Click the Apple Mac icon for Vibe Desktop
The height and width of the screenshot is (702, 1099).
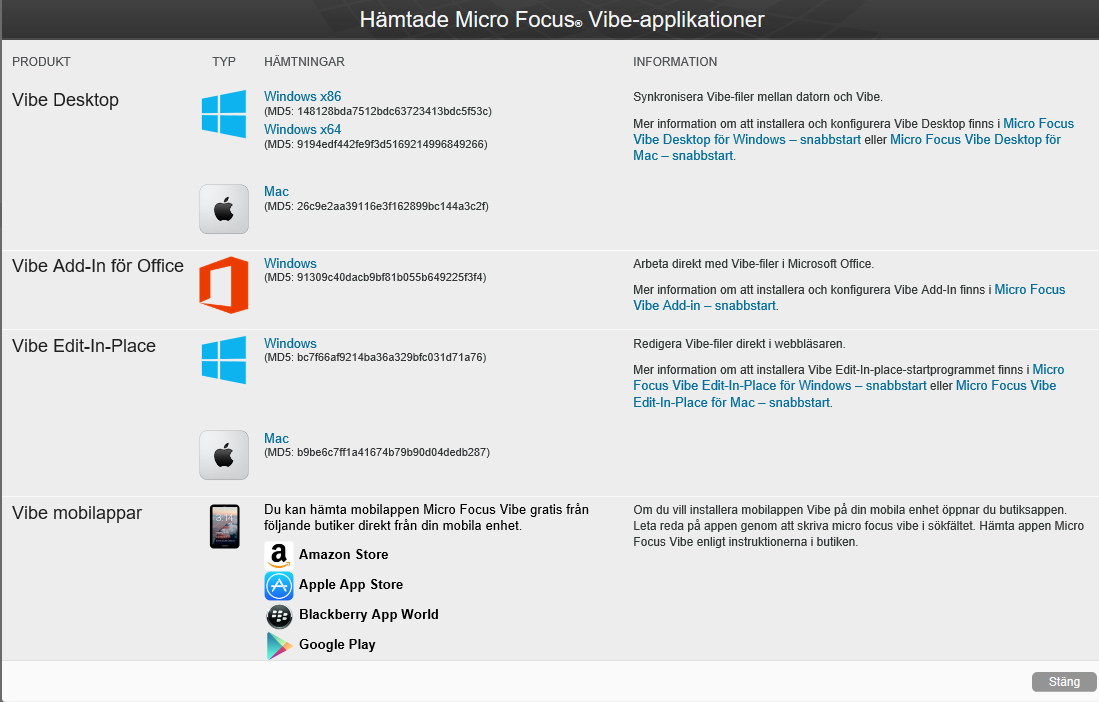[224, 209]
